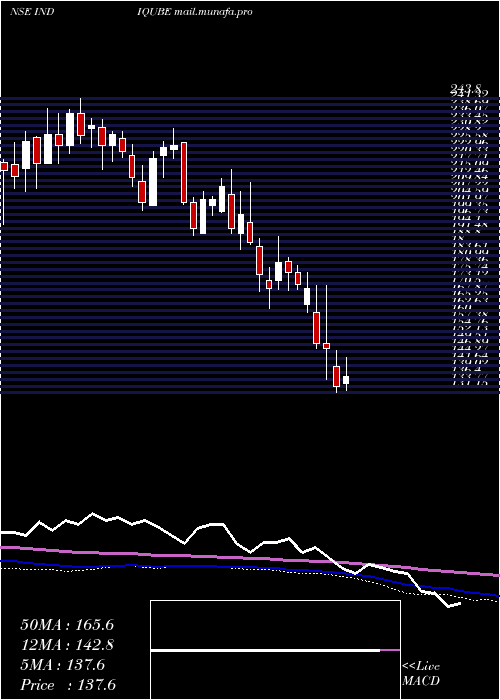Click the 5MA : 137.6 value text
The height and width of the screenshot is (700, 500).
(63, 665)
